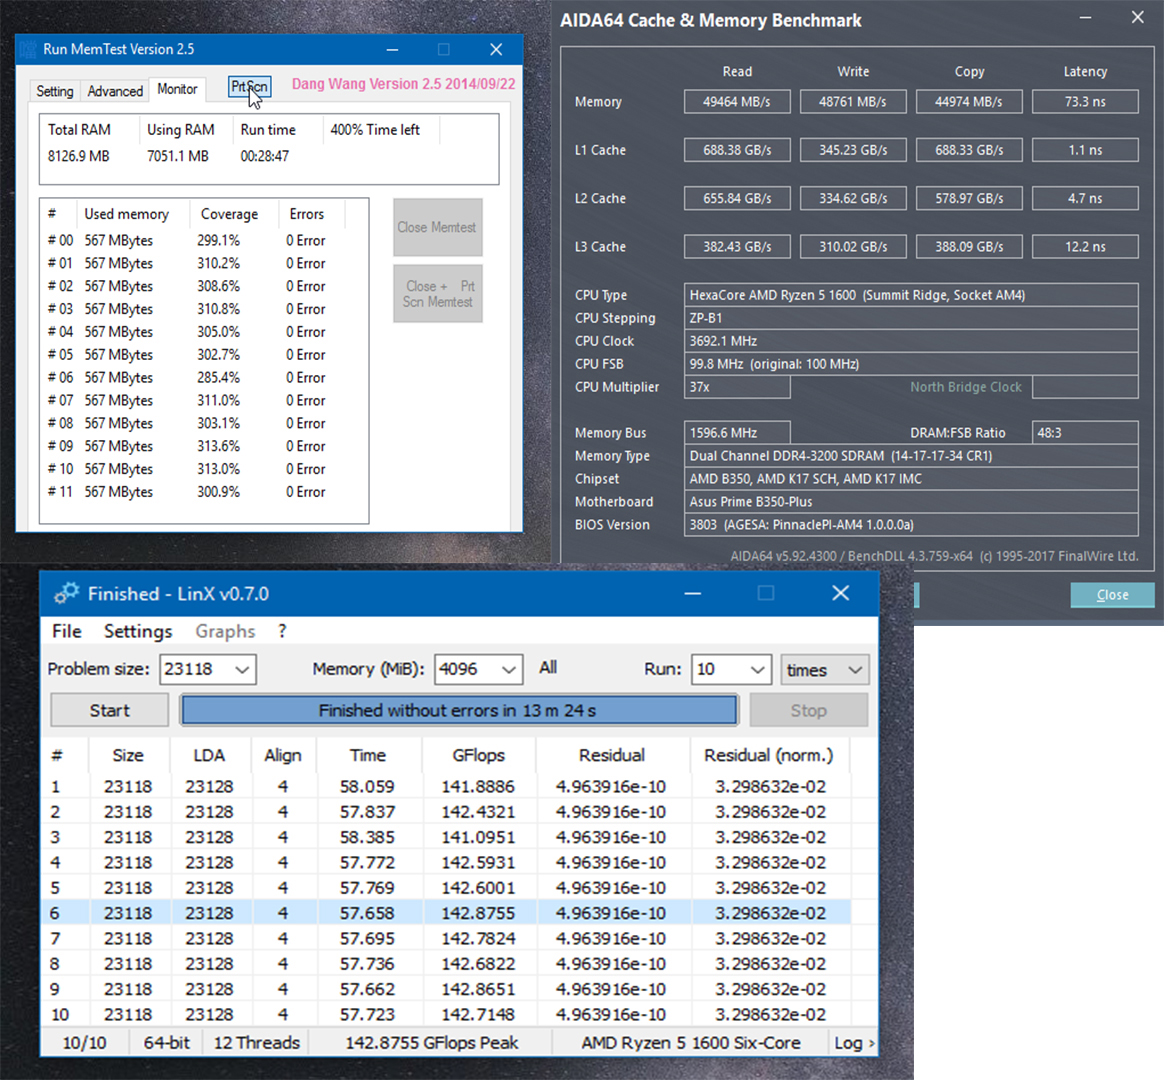This screenshot has height=1080, width=1172.
Task: Click the 12 Threads status bar entry
Action: 256,1043
